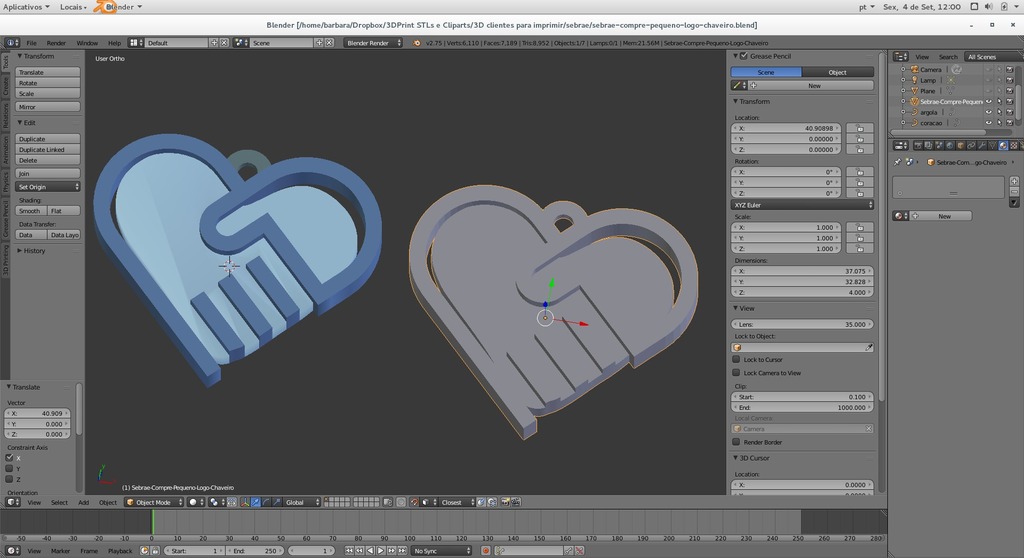Enable the Lock to Cursor checkbox
Viewport: 1024px width, 558px height.
click(x=737, y=359)
